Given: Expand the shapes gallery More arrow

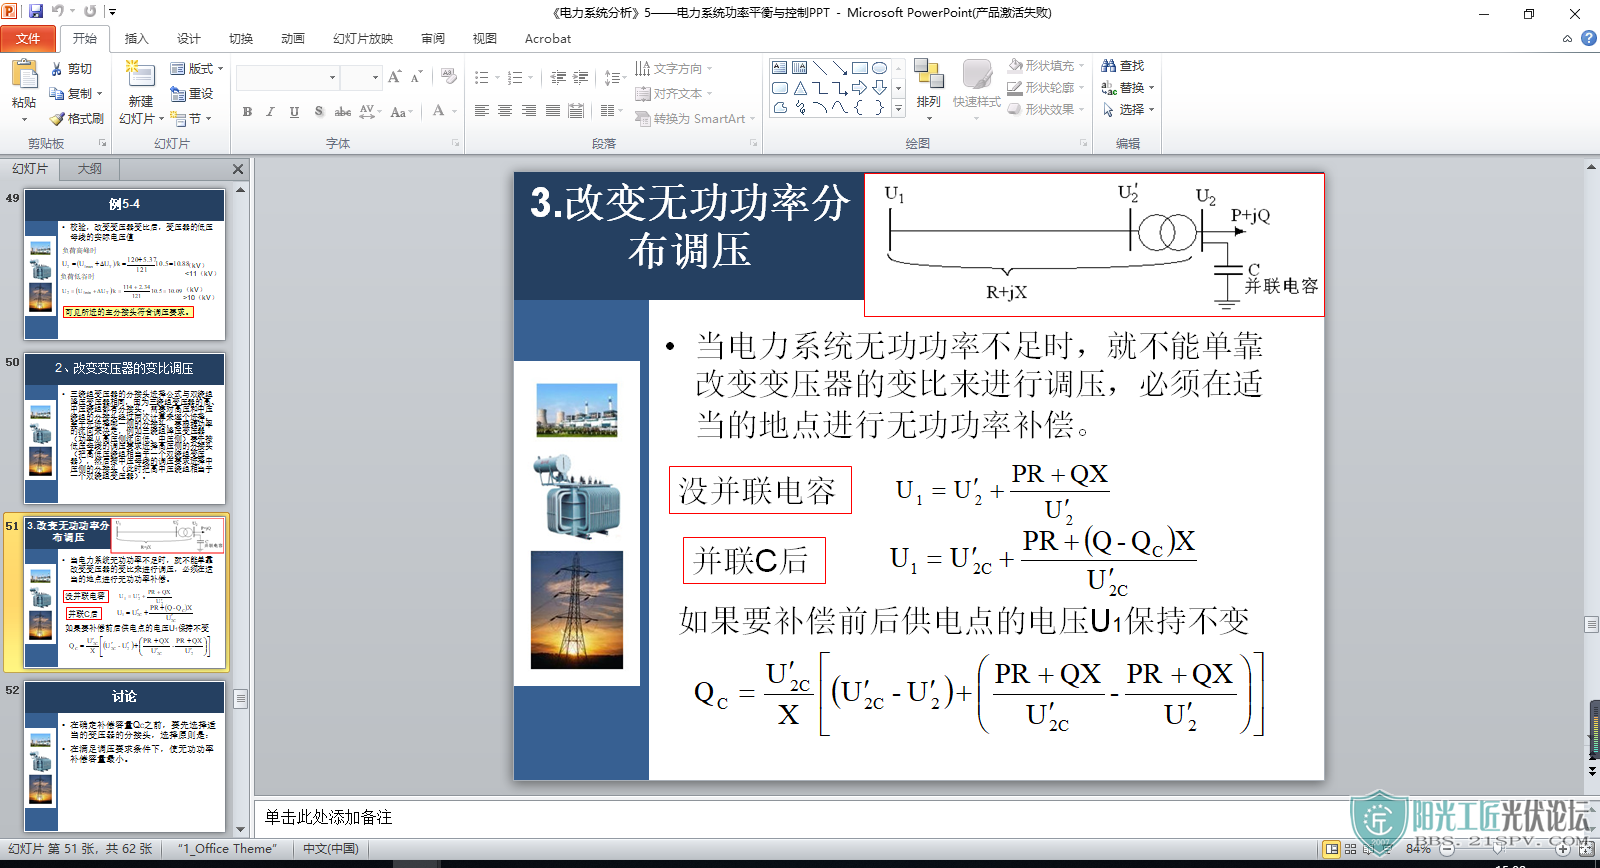Looking at the screenshot, I should (x=898, y=108).
